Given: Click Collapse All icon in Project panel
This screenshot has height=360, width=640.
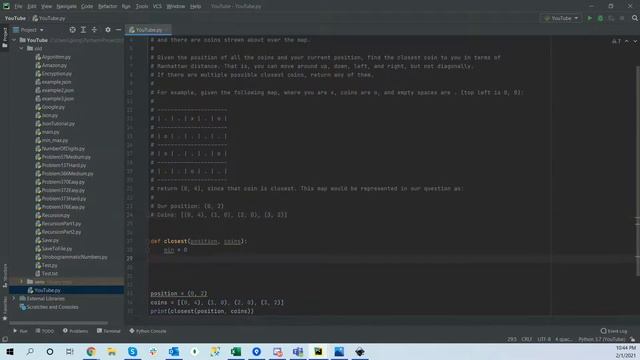Looking at the screenshot, I should coord(94,30).
